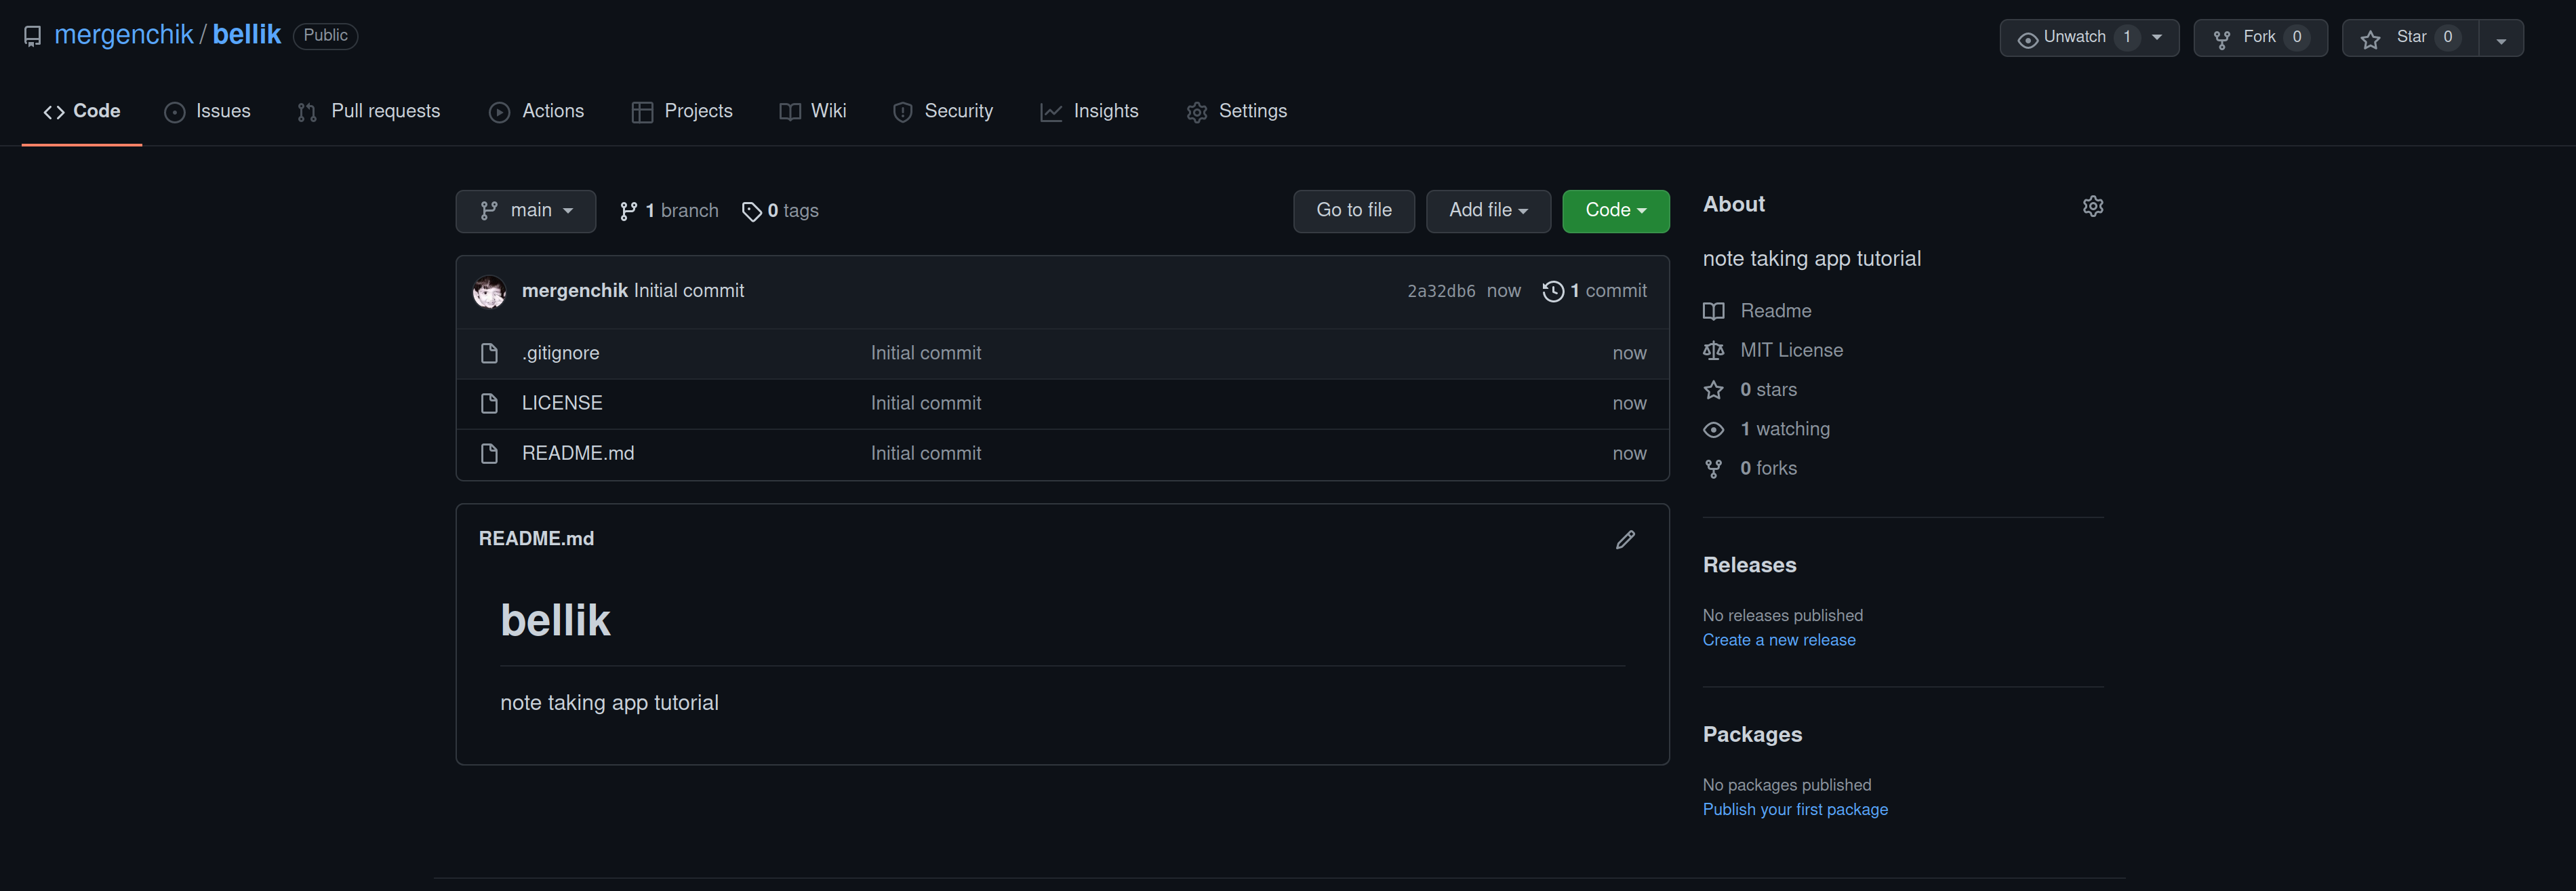Open Initial commit message in .gitignore row
This screenshot has height=891, width=2576.
(x=926, y=353)
